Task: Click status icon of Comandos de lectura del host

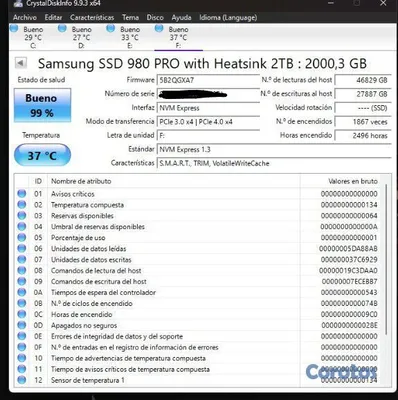Action: point(22,270)
